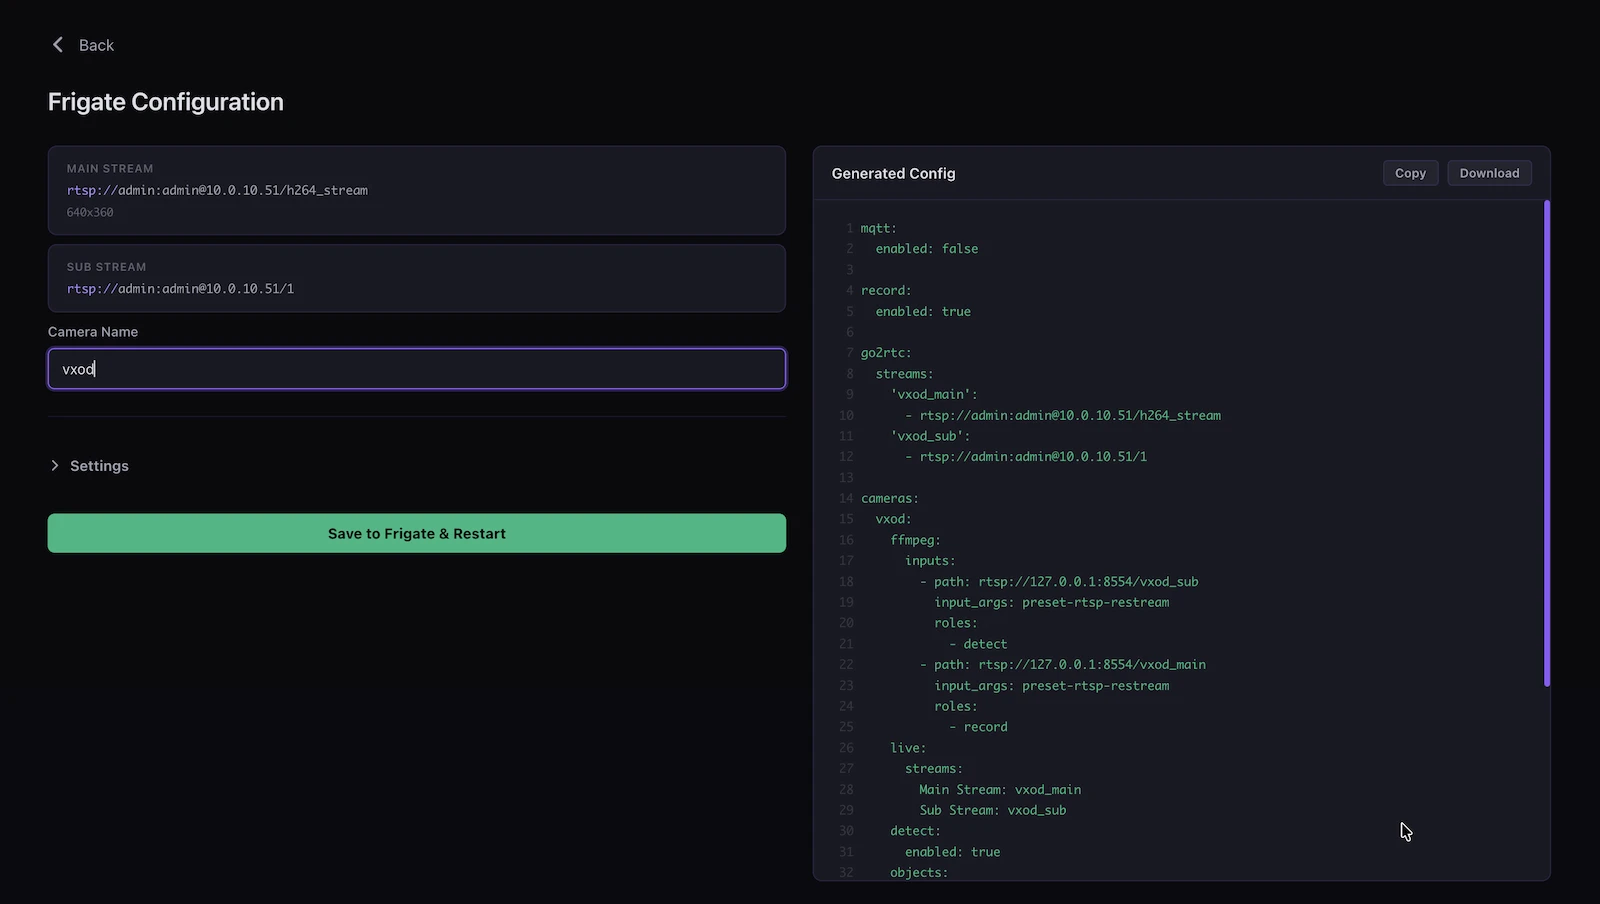Select the main stream rtsp URL text
1600x904 pixels.
217,190
